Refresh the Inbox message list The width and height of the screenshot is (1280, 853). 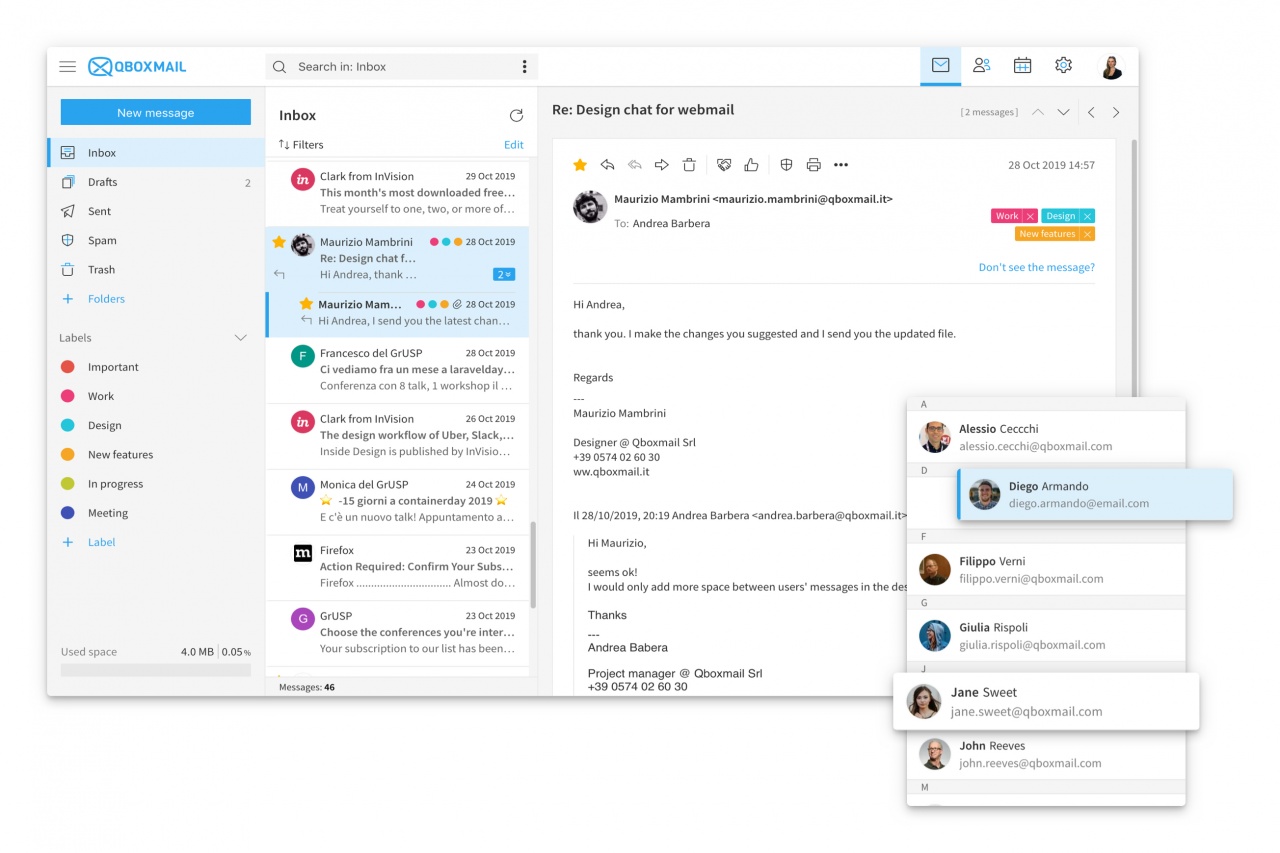coord(516,116)
